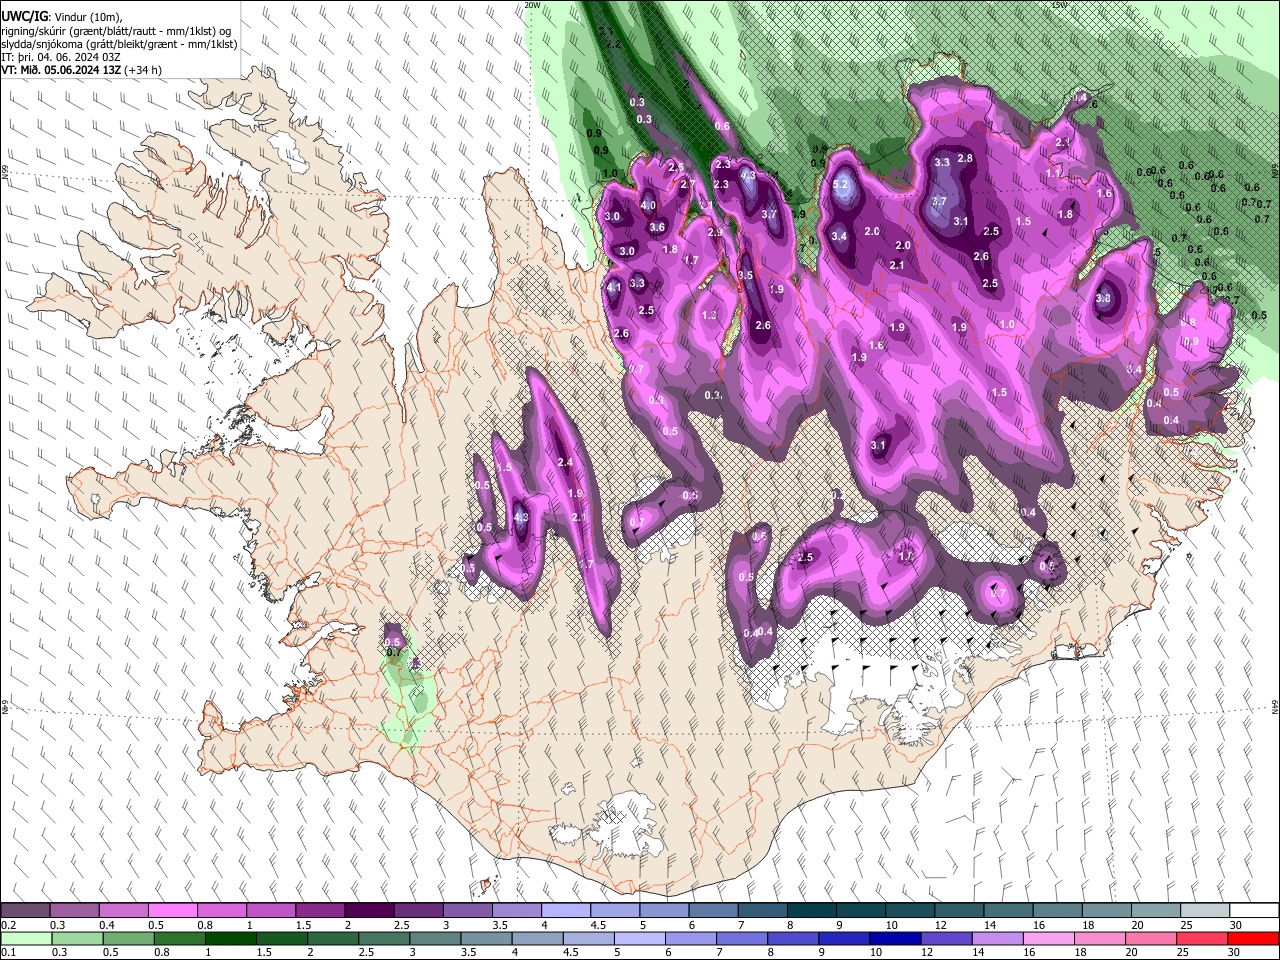
Task: Click the '0.1' label on the rain legend
Action: click(9, 953)
